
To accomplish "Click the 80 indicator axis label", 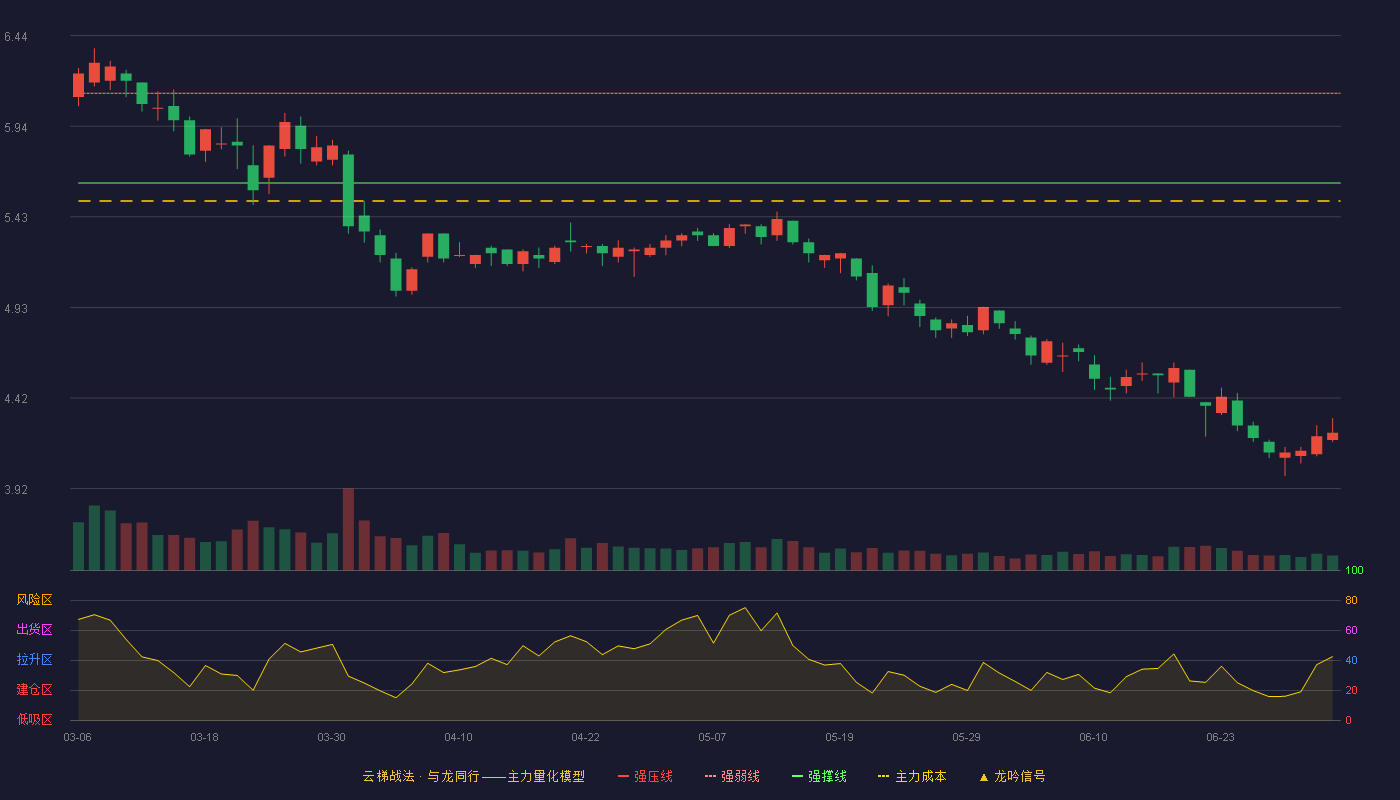I will [1352, 600].
